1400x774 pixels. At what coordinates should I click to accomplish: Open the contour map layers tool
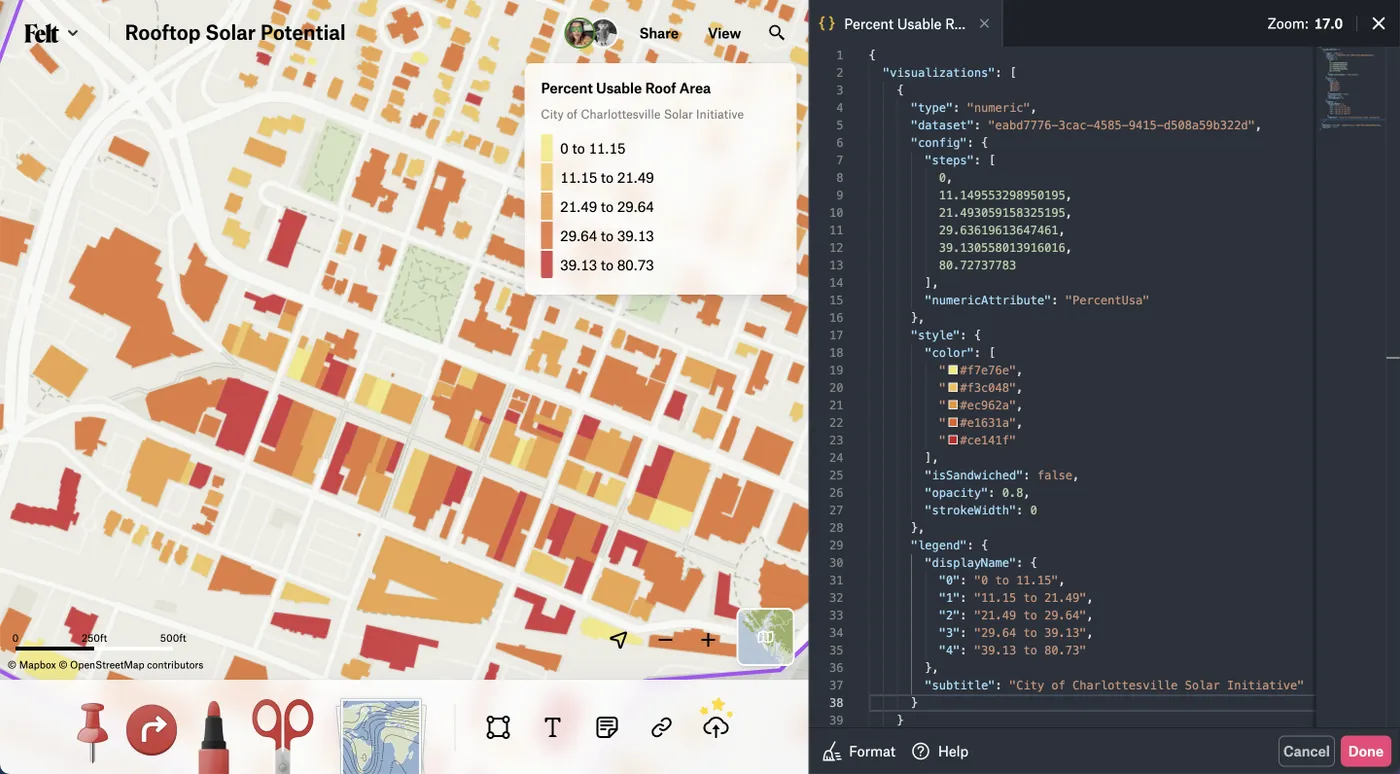click(381, 736)
